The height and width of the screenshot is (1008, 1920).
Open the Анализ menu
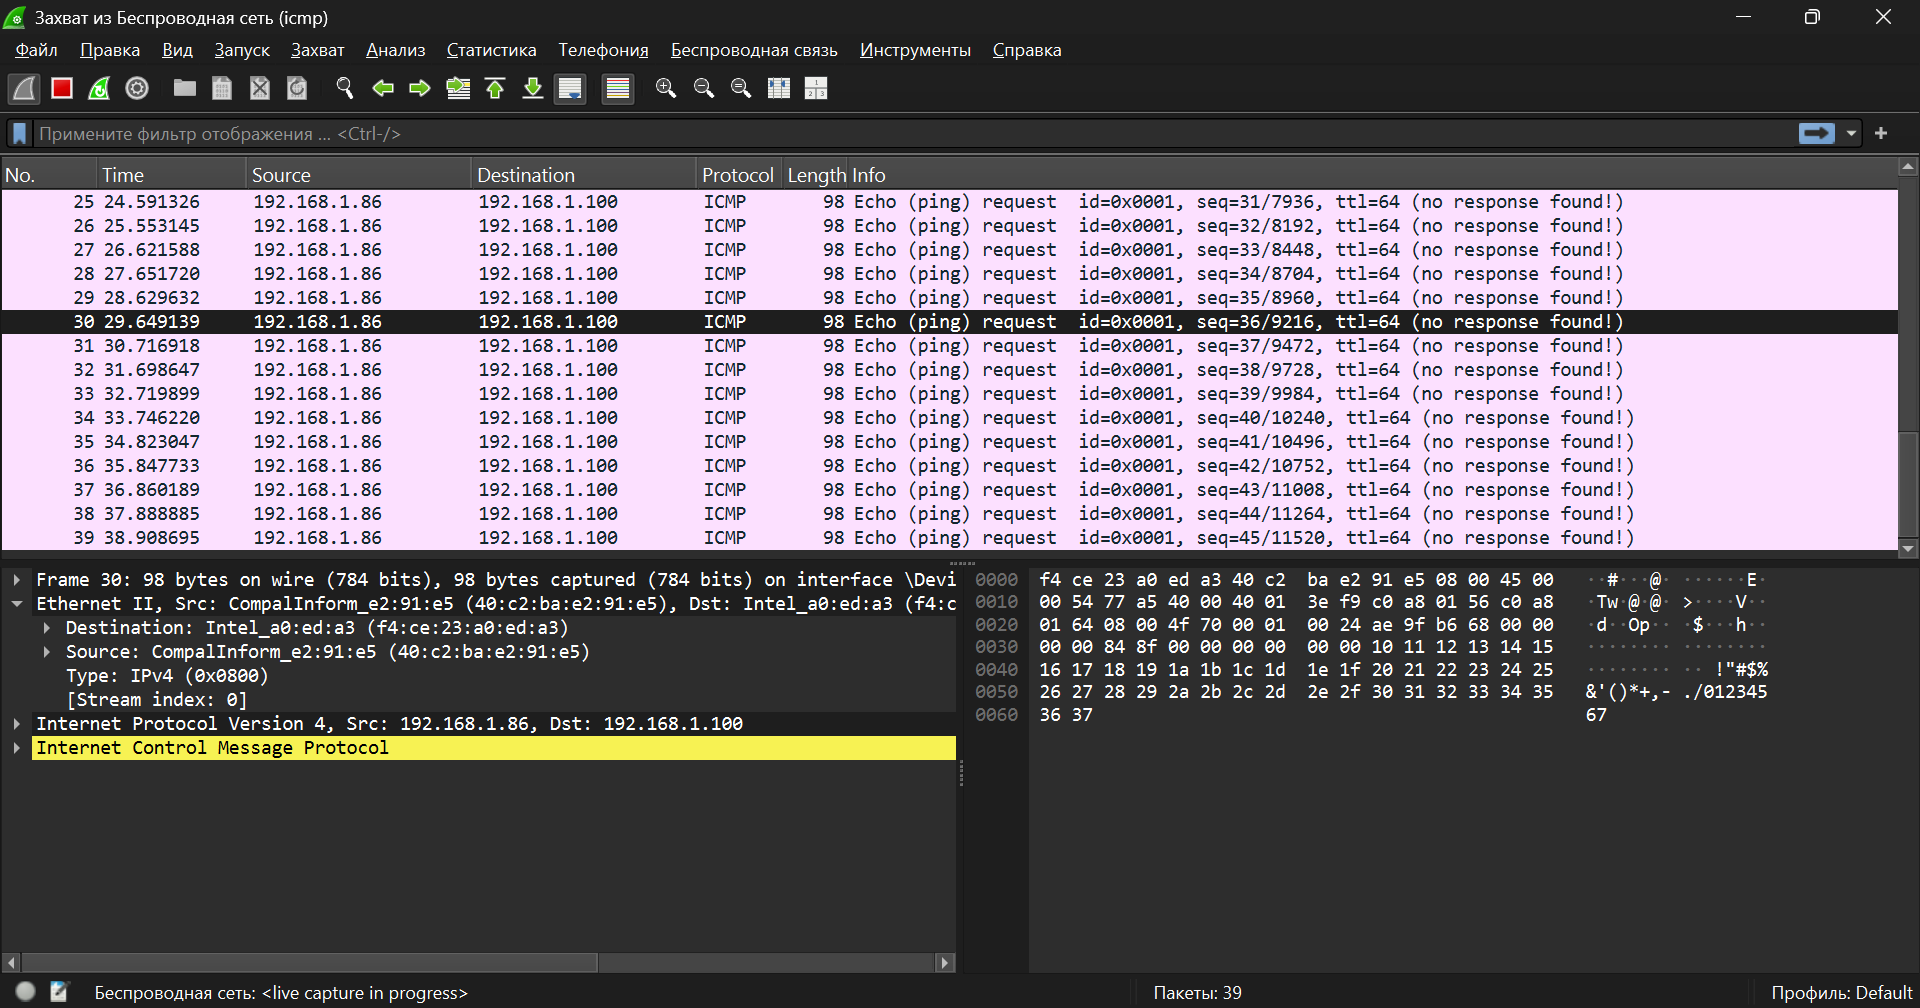click(x=395, y=50)
